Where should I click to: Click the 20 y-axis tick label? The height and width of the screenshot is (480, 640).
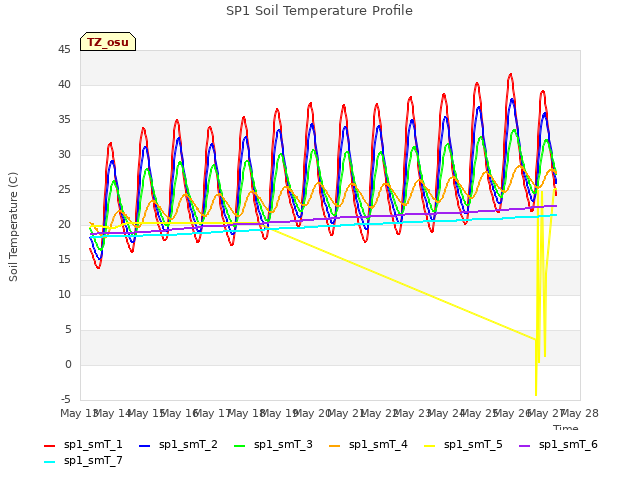pos(64,224)
